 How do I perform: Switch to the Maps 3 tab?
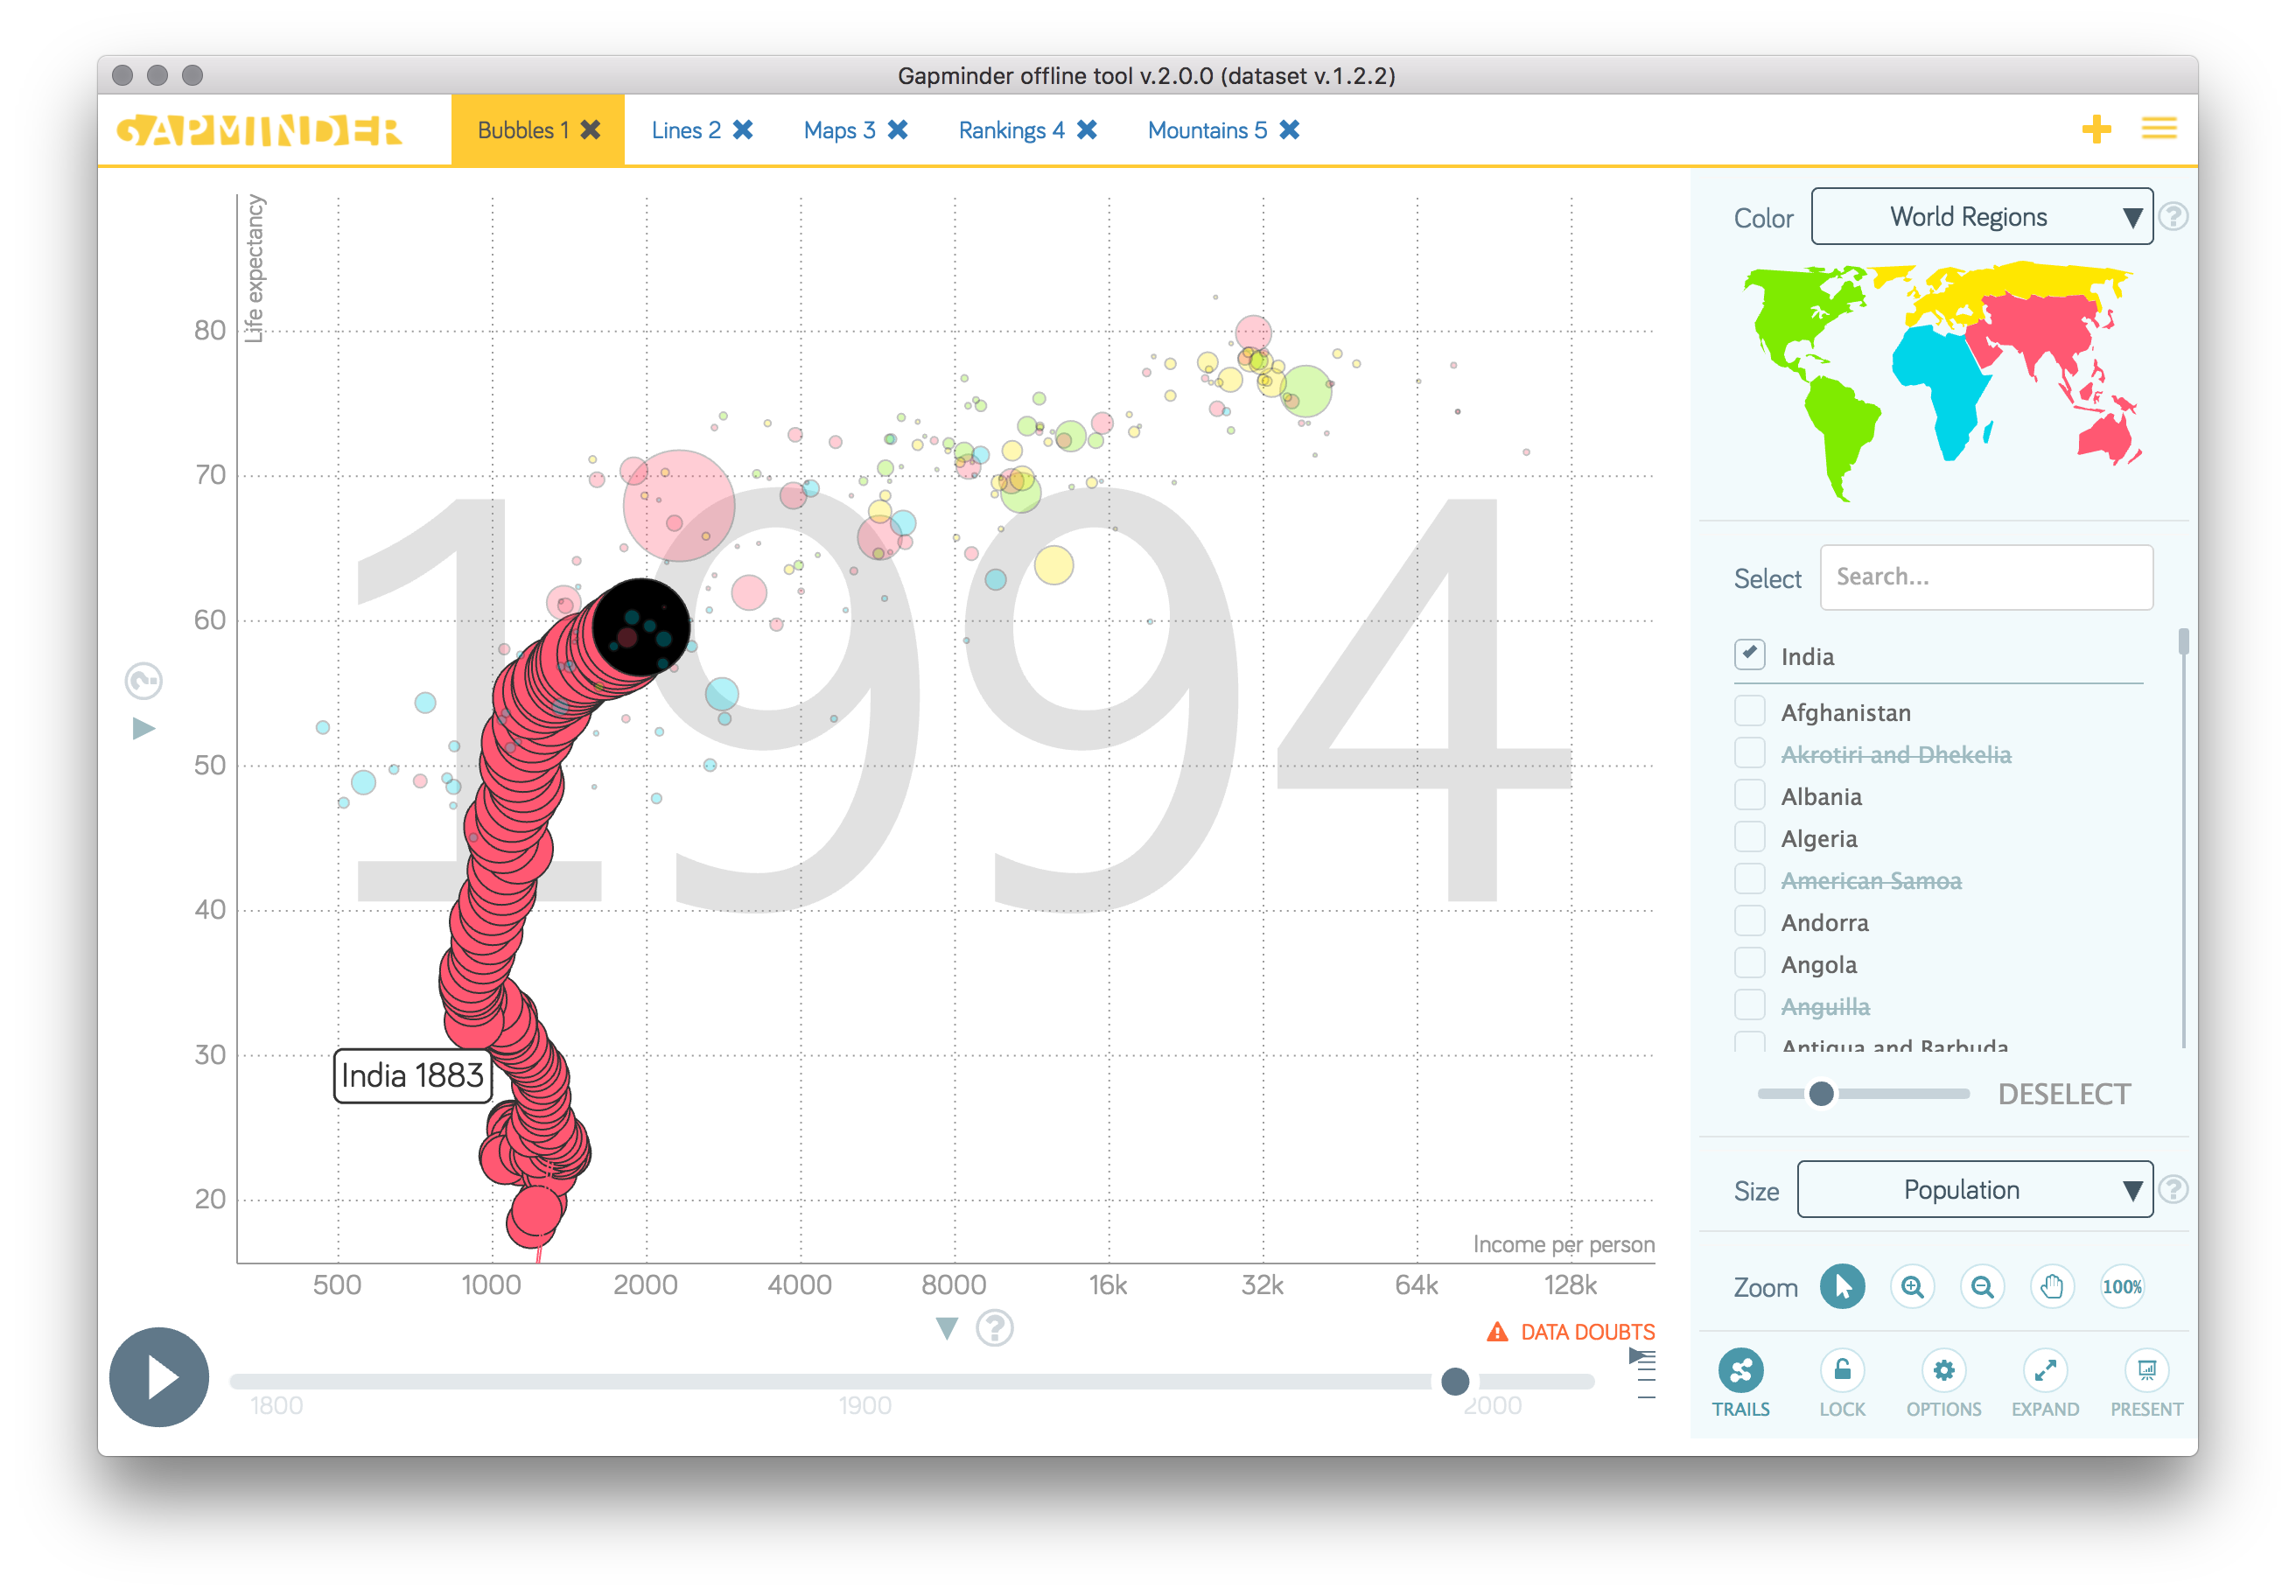(x=841, y=129)
